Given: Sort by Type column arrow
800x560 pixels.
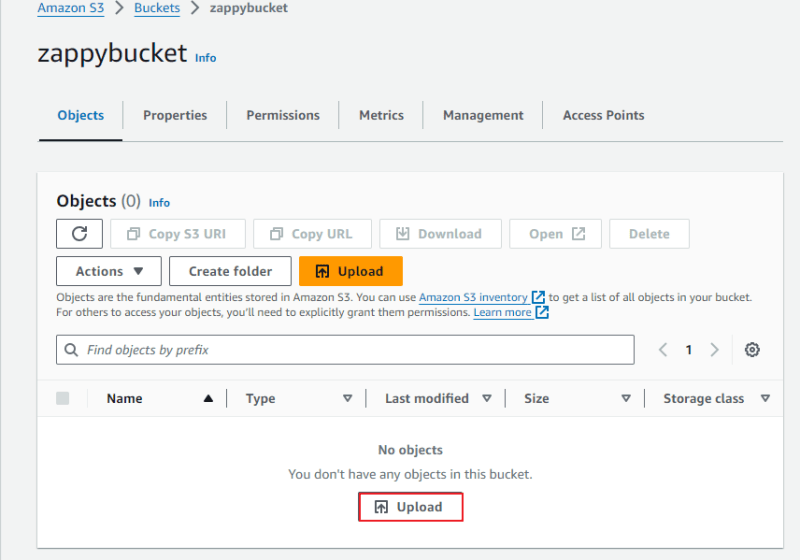Looking at the screenshot, I should click(x=347, y=398).
